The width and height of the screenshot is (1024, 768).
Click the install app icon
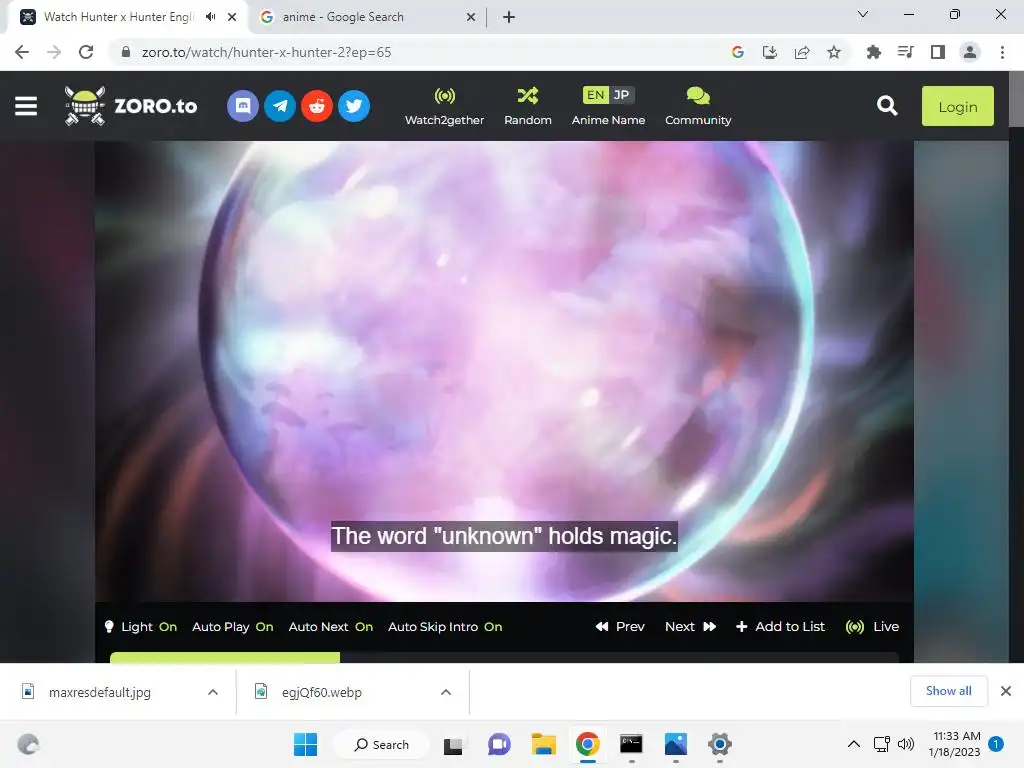point(770,52)
